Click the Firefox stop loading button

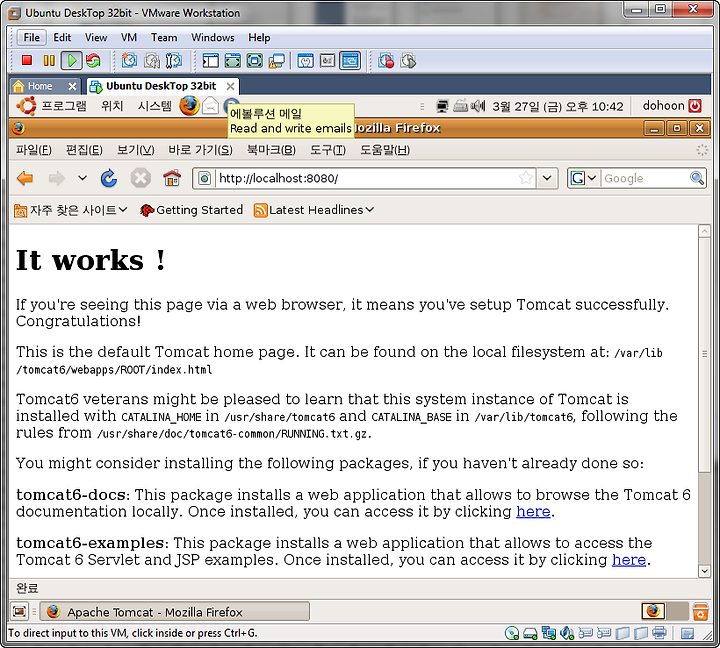141,178
